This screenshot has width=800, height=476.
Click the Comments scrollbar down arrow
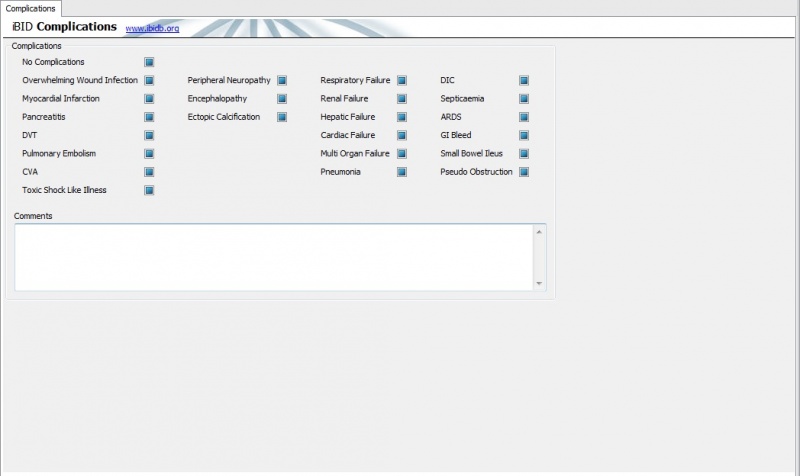point(540,284)
